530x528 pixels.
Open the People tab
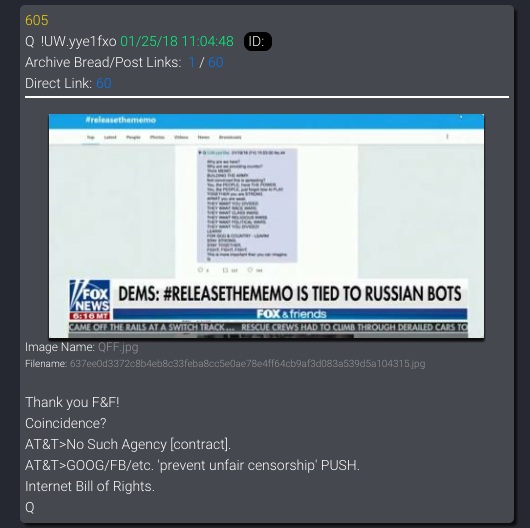point(133,137)
